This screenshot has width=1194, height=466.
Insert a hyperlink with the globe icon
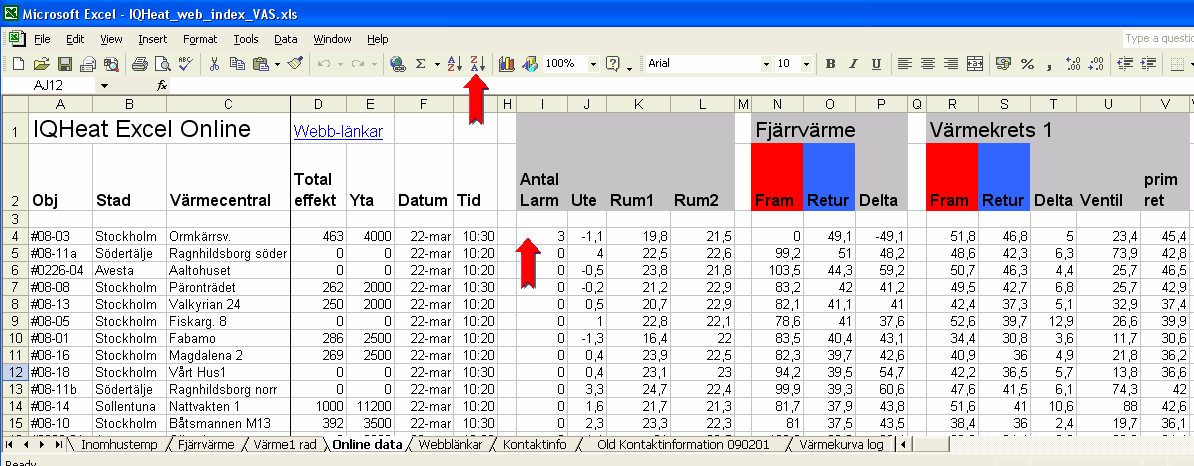pos(397,64)
